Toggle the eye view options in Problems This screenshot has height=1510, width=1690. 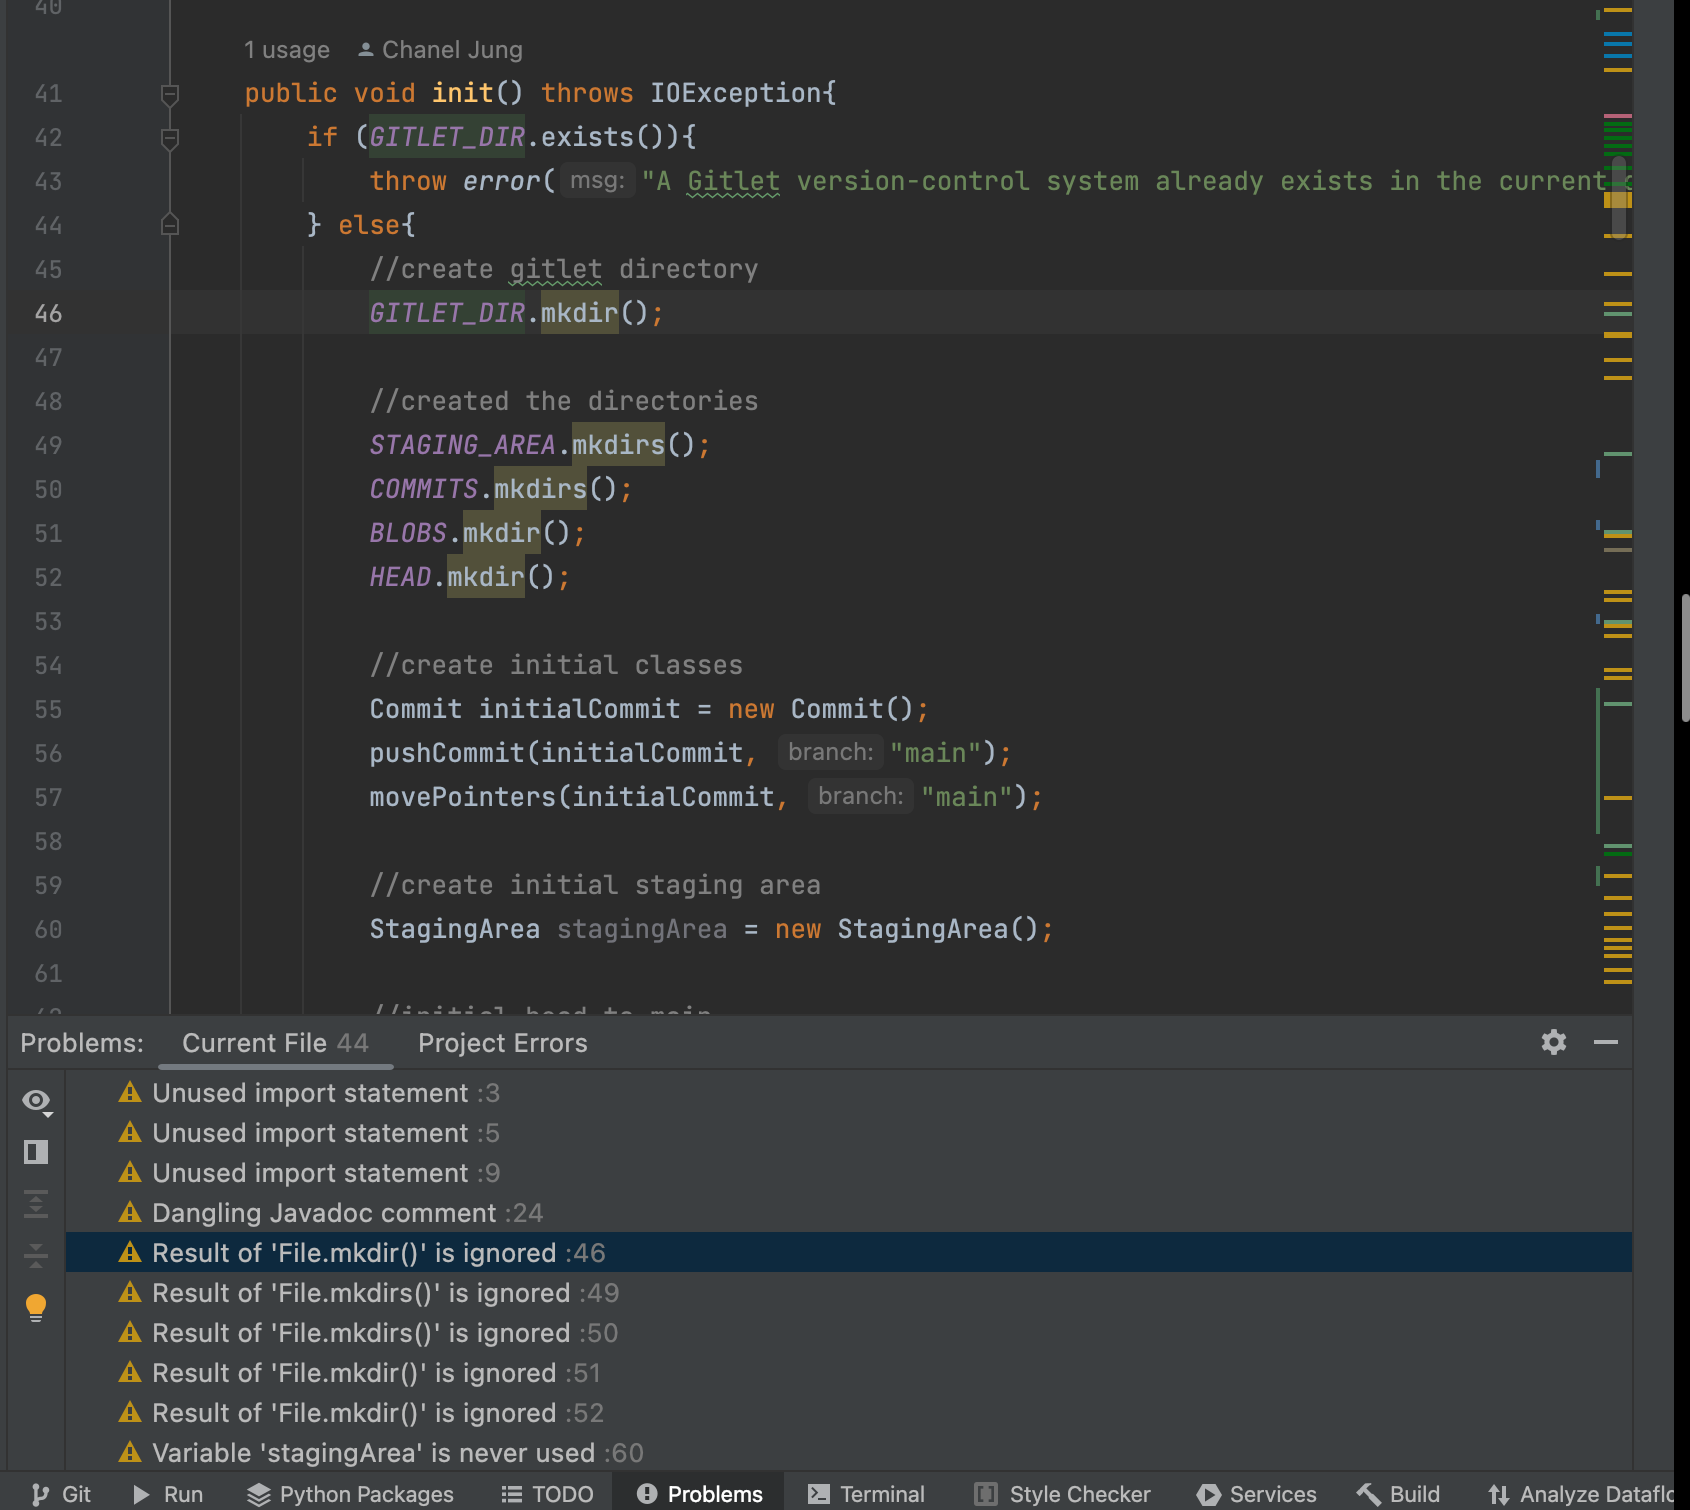pyautogui.click(x=36, y=1101)
